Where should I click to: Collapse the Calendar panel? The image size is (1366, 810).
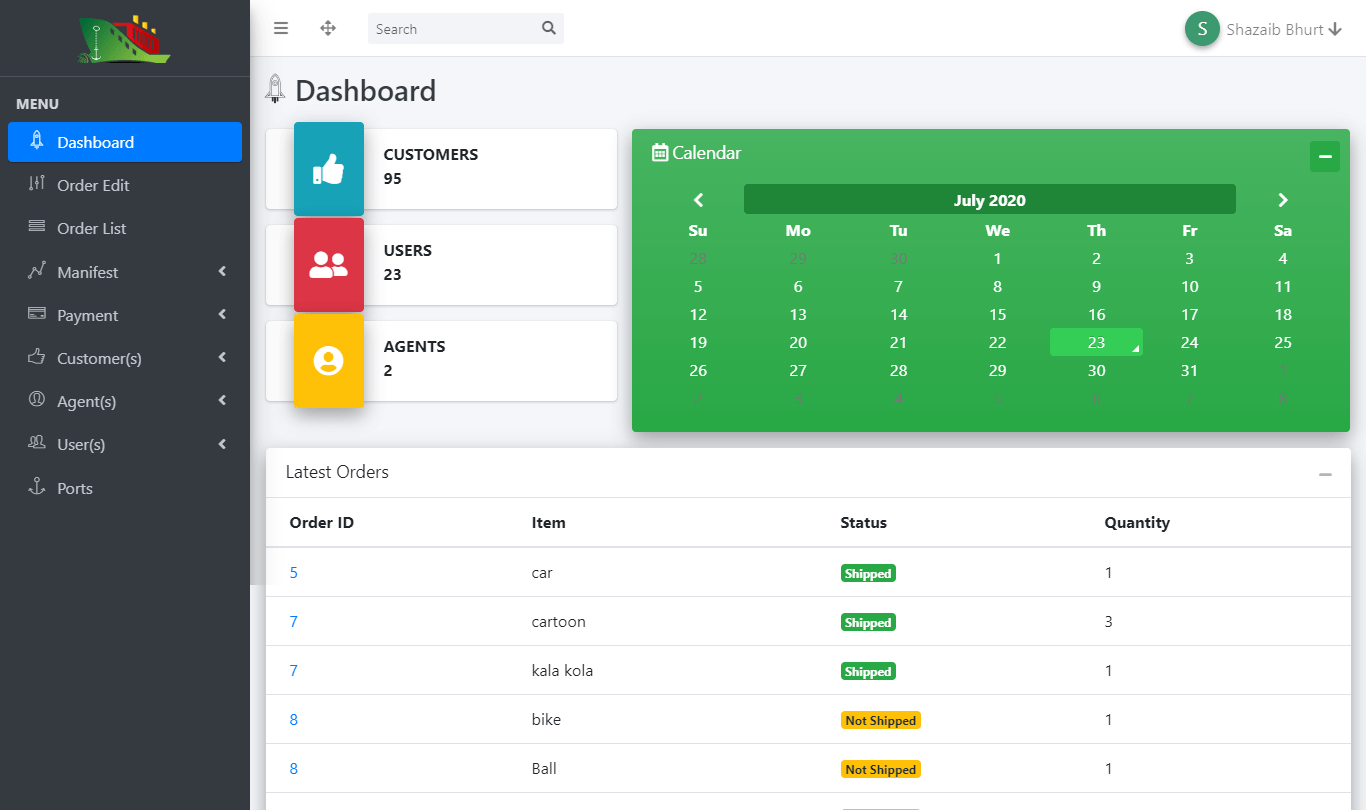coord(1325,157)
